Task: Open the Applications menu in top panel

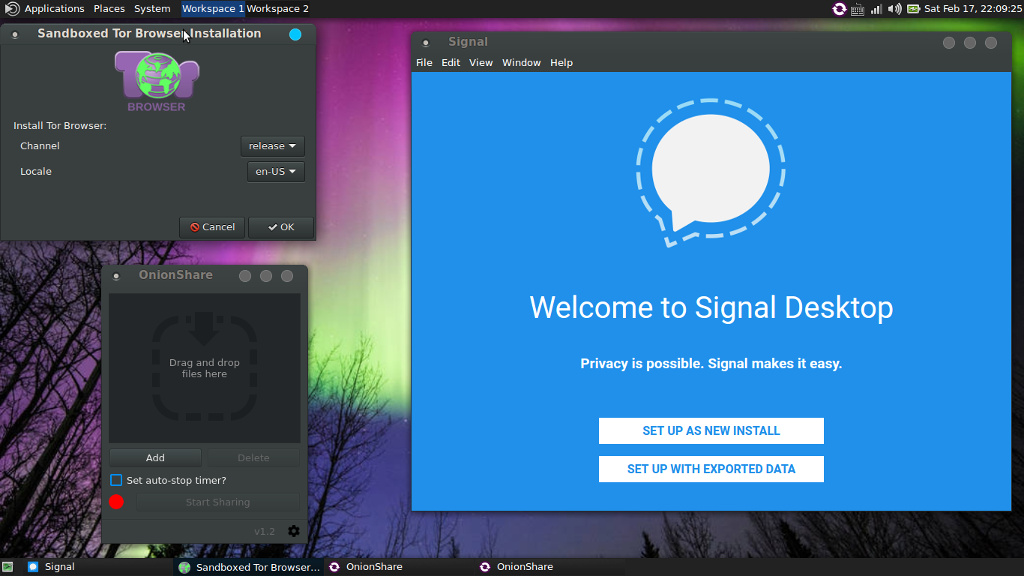Action: 54,9
